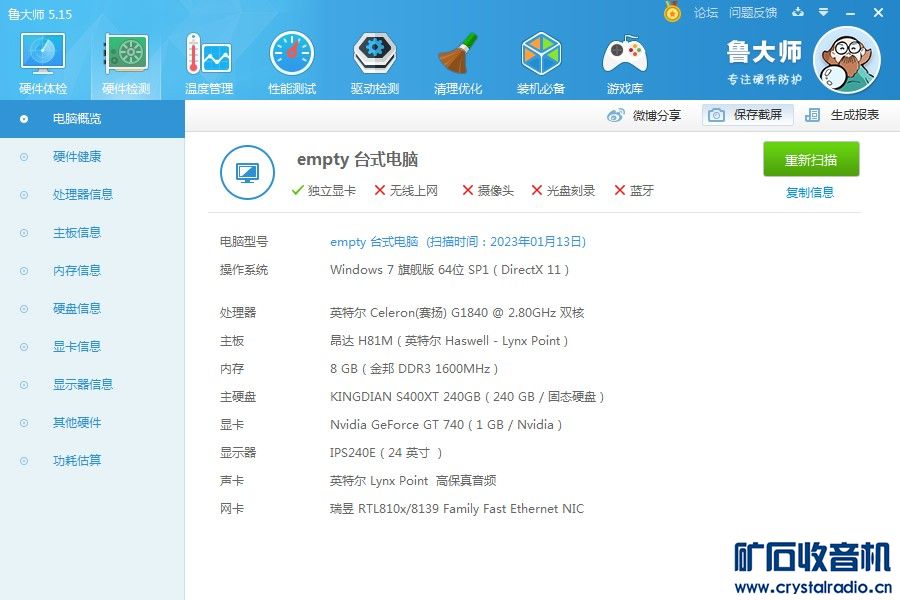The width and height of the screenshot is (900, 600).
Task: Click the download tray icon in title bar
Action: [798, 13]
